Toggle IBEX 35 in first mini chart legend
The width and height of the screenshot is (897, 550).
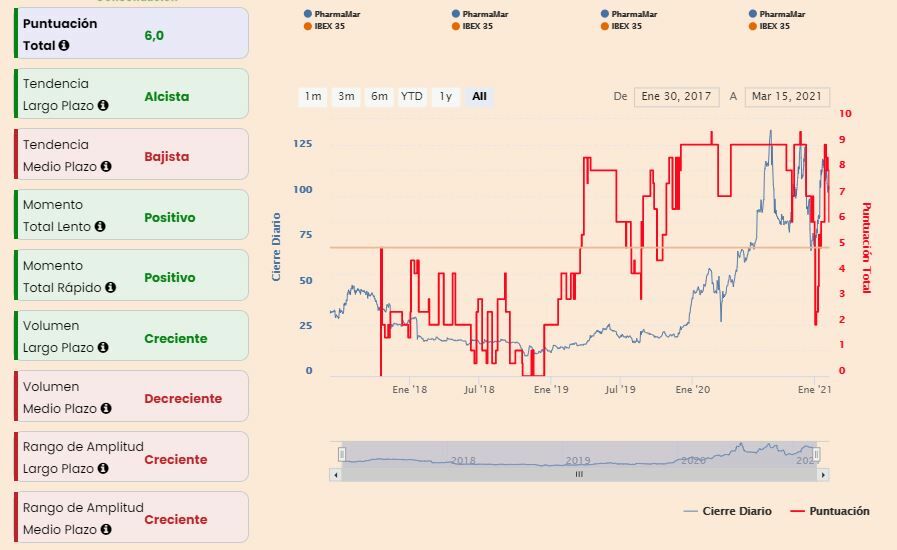coord(324,26)
